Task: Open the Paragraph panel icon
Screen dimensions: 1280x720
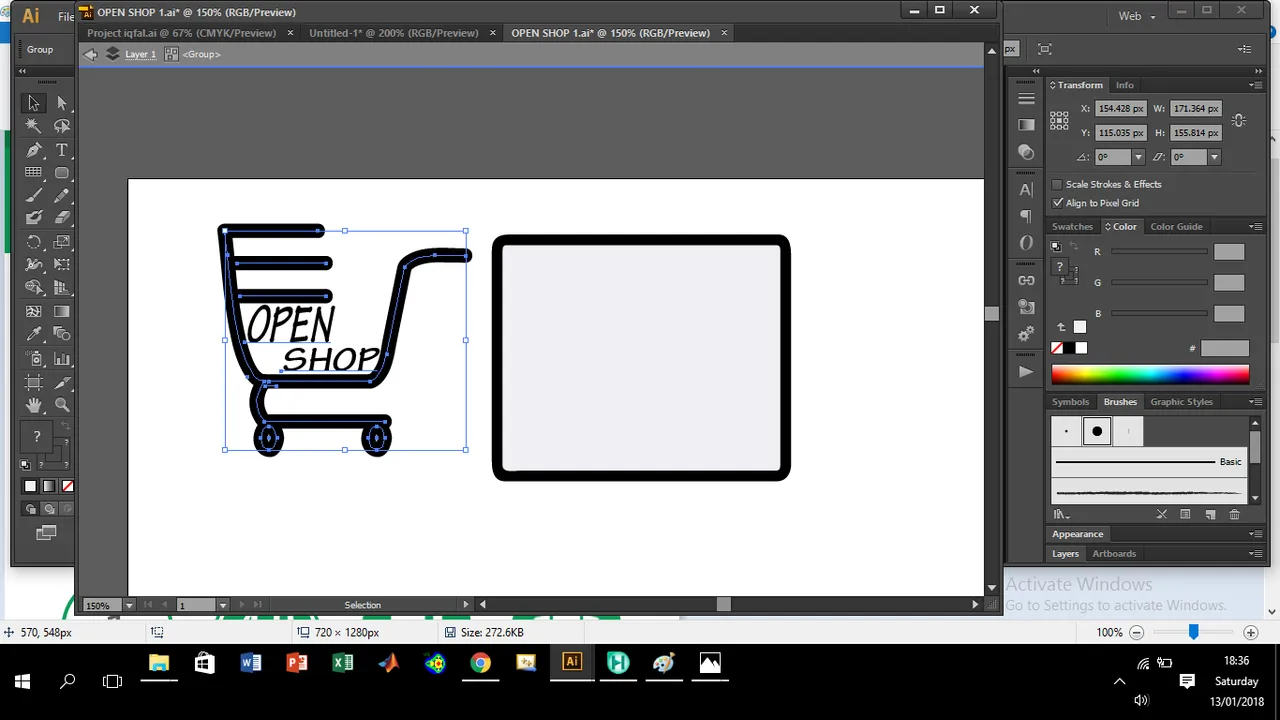Action: [x=1026, y=216]
